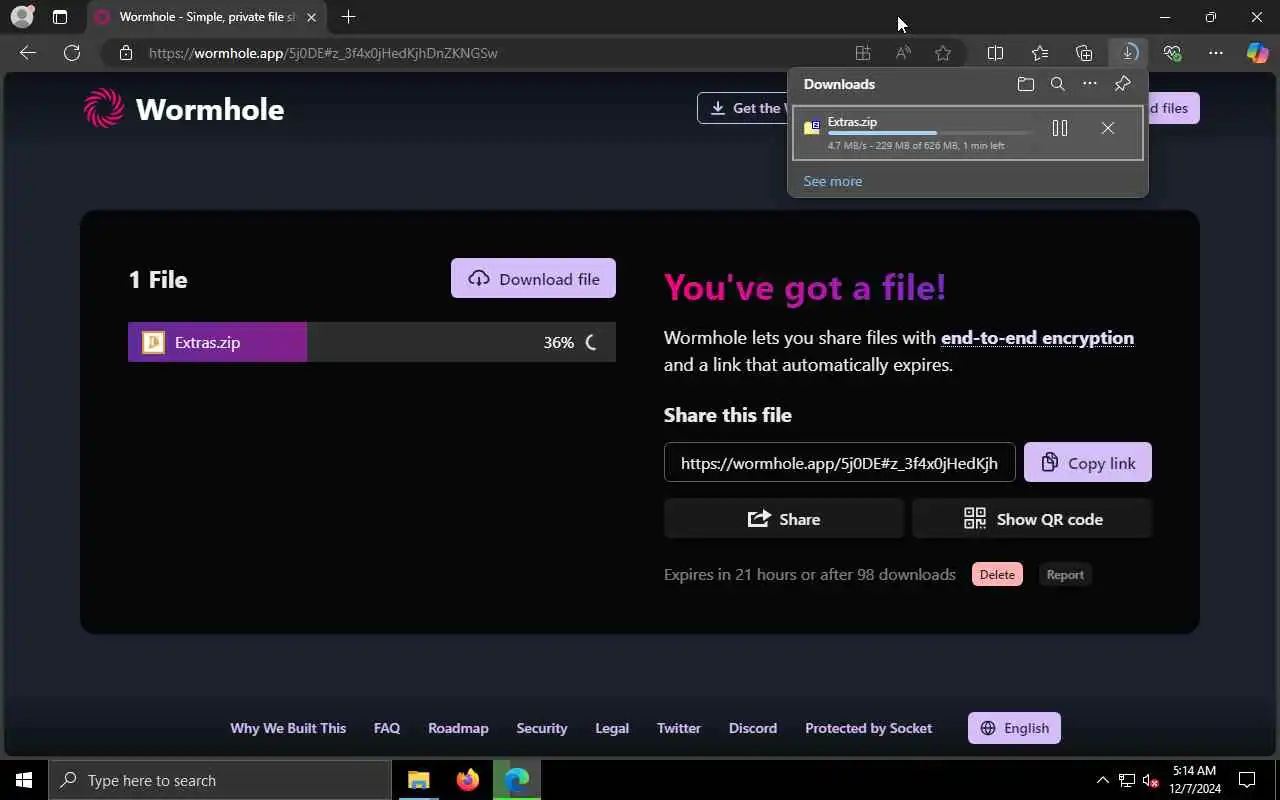Click the Download file button
The width and height of the screenshot is (1280, 800).
533,278
